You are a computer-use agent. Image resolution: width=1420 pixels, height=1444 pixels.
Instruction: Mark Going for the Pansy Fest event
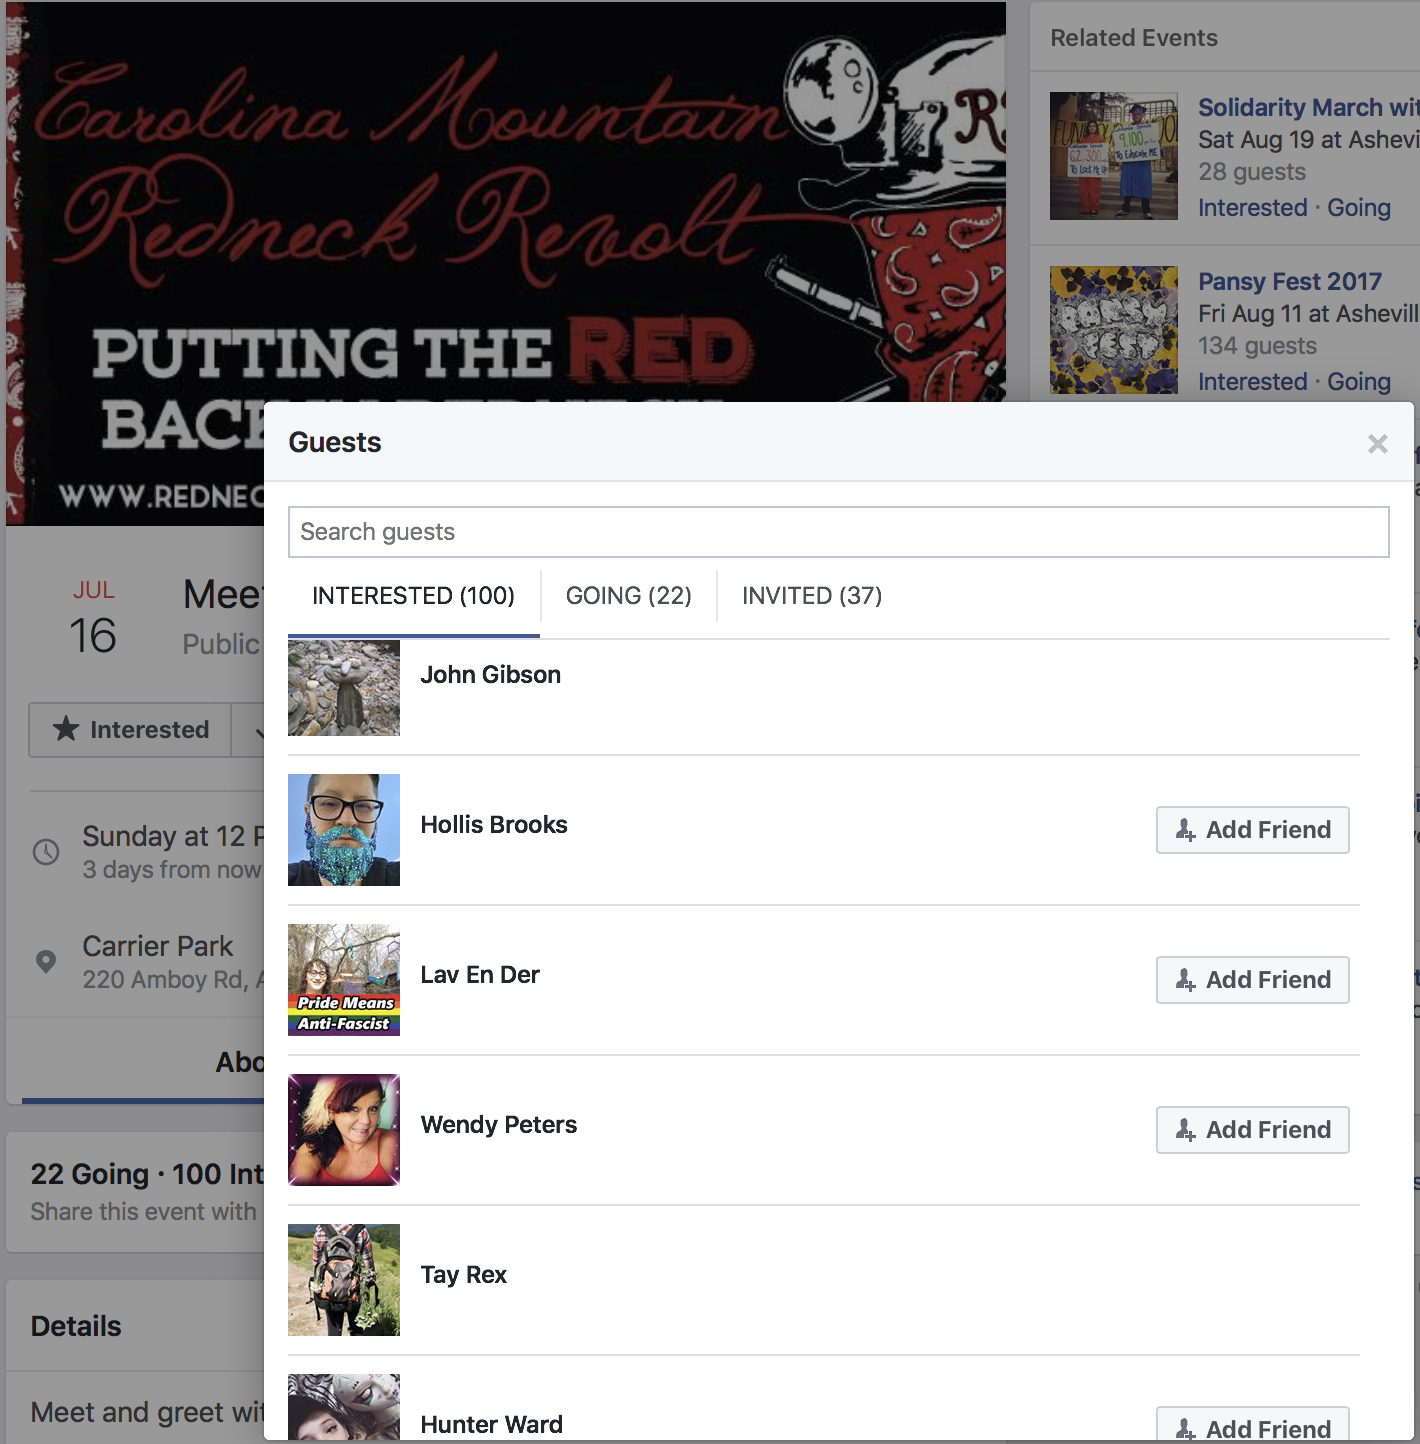(1359, 382)
